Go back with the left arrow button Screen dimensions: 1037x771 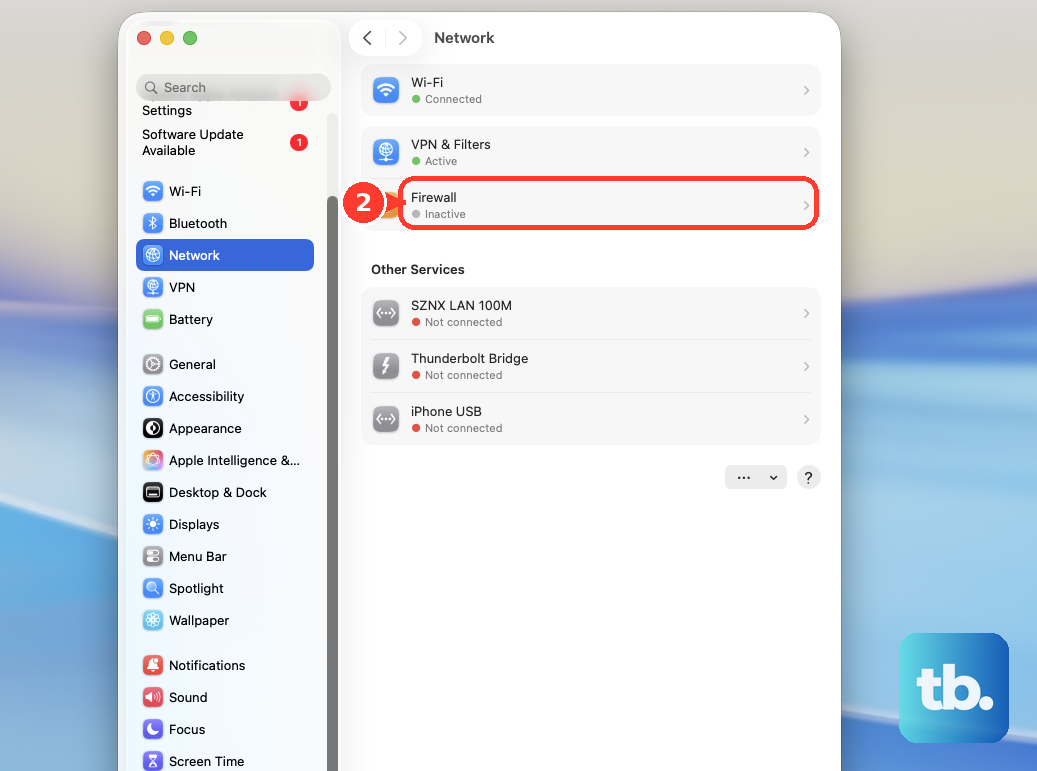pyautogui.click(x=368, y=38)
